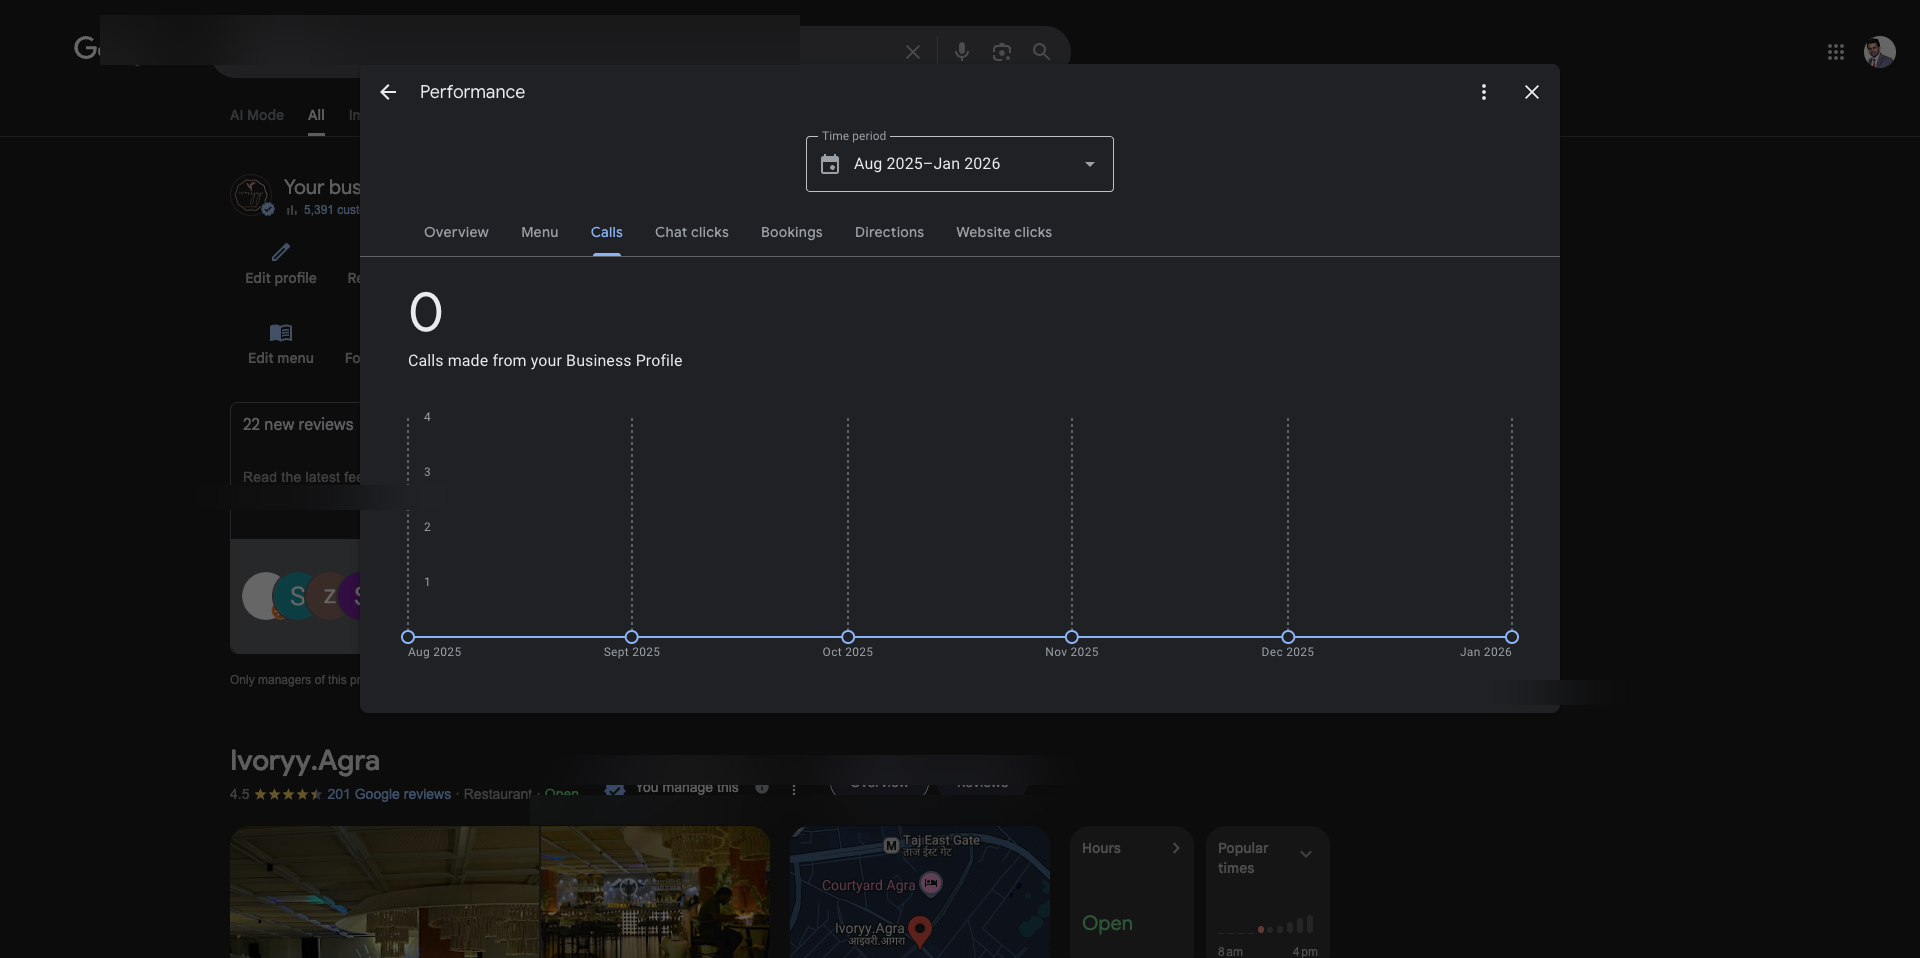The height and width of the screenshot is (958, 1920).
Task: Open the business more options dots
Action: [794, 789]
